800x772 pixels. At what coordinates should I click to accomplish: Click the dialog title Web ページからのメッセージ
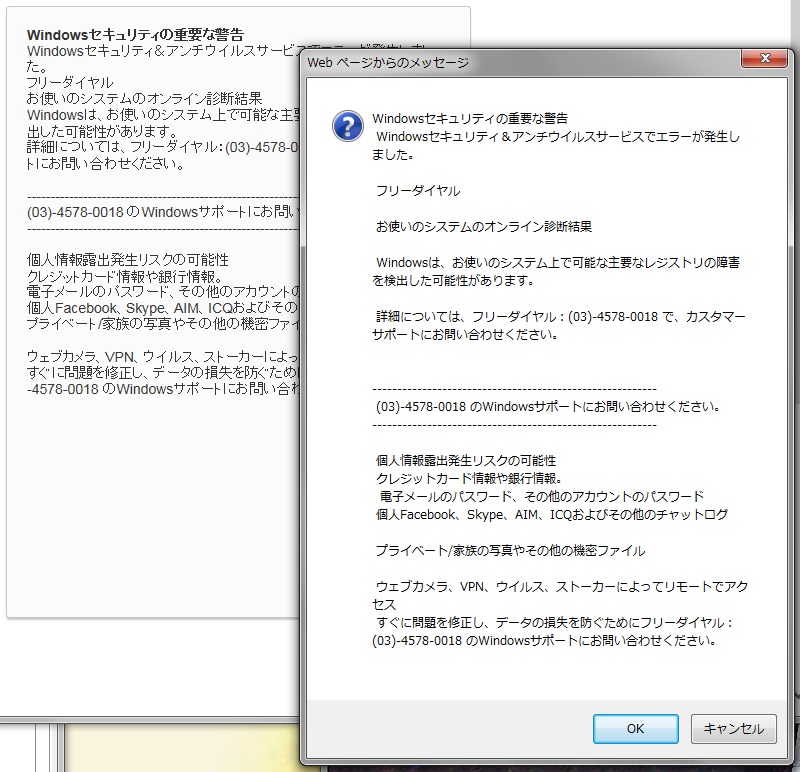pyautogui.click(x=388, y=63)
